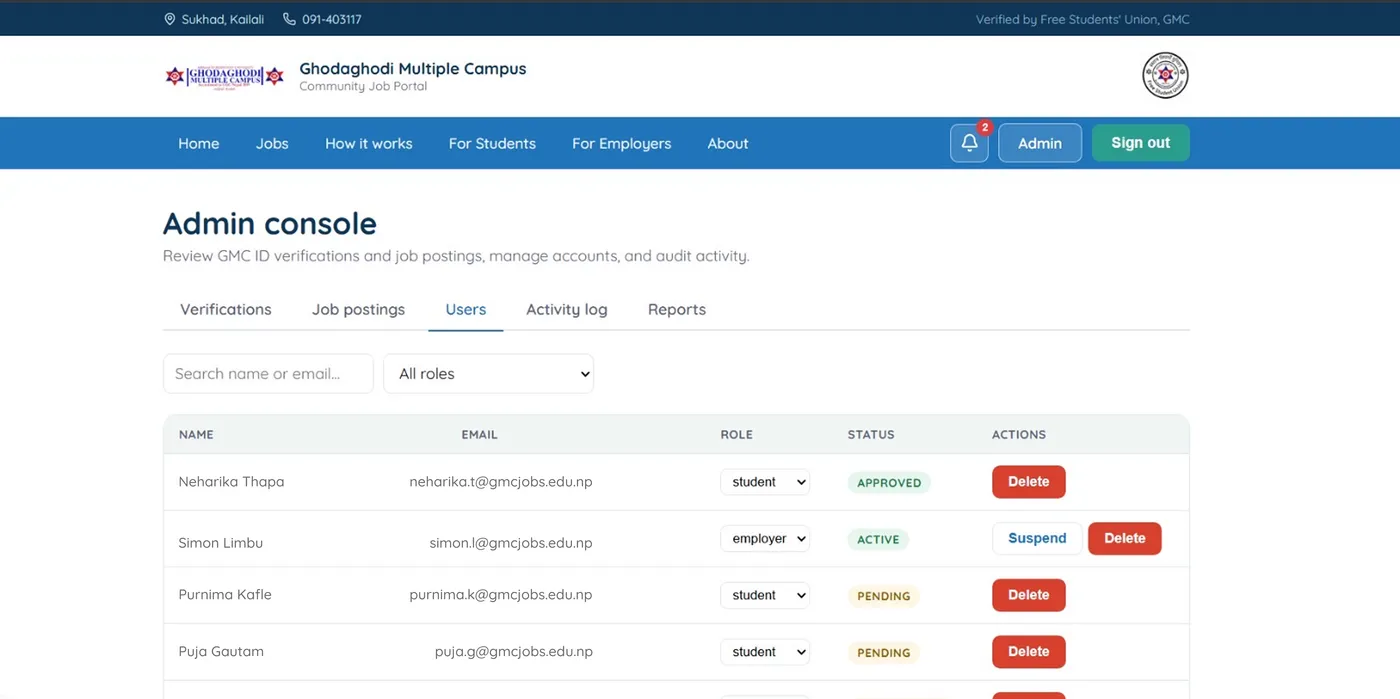Click the Community Job Portal subtitle
1400x699 pixels.
(363, 87)
